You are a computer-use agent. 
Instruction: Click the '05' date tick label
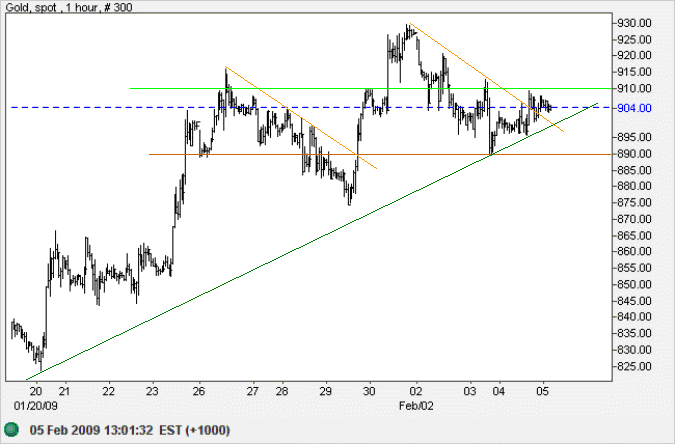point(543,391)
